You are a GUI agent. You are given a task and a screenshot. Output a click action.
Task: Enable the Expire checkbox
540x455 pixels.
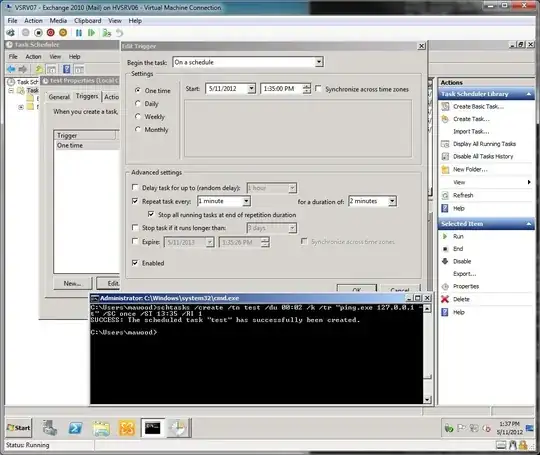pos(135,241)
